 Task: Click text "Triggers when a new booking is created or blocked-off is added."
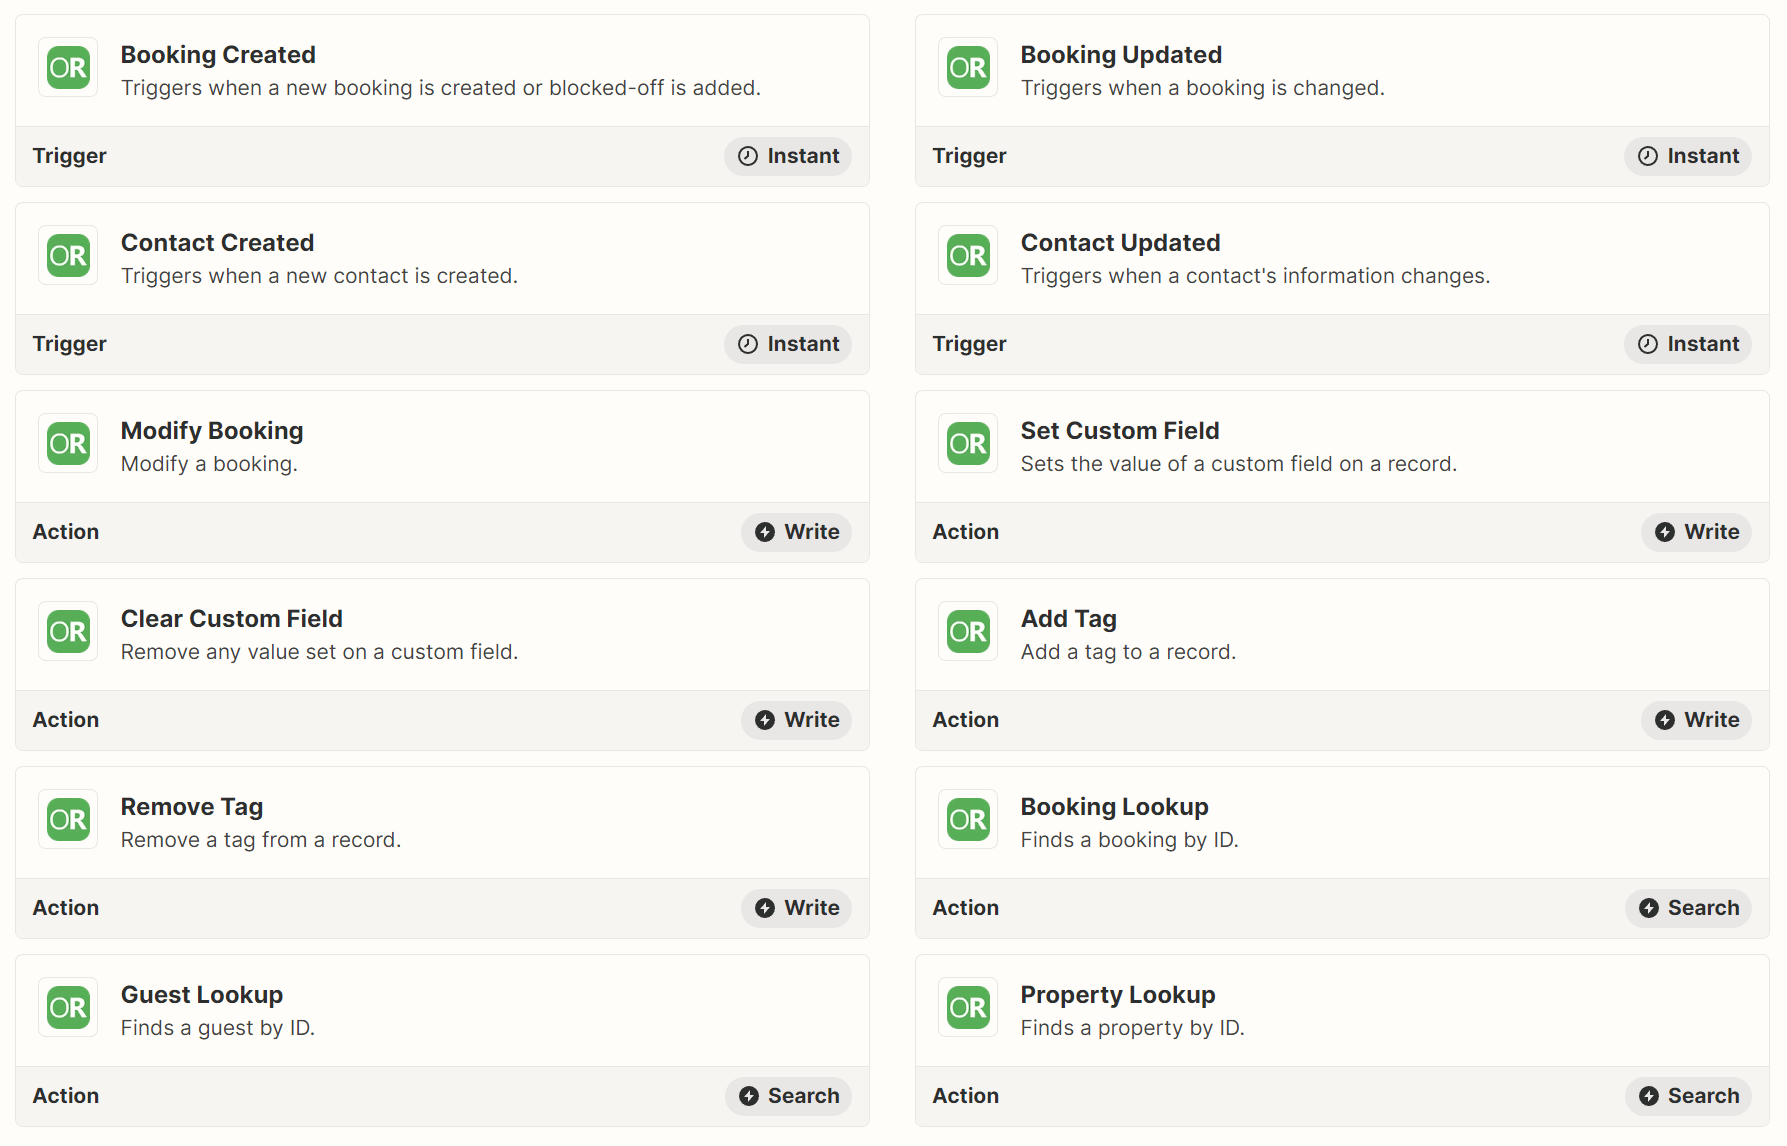click(441, 88)
